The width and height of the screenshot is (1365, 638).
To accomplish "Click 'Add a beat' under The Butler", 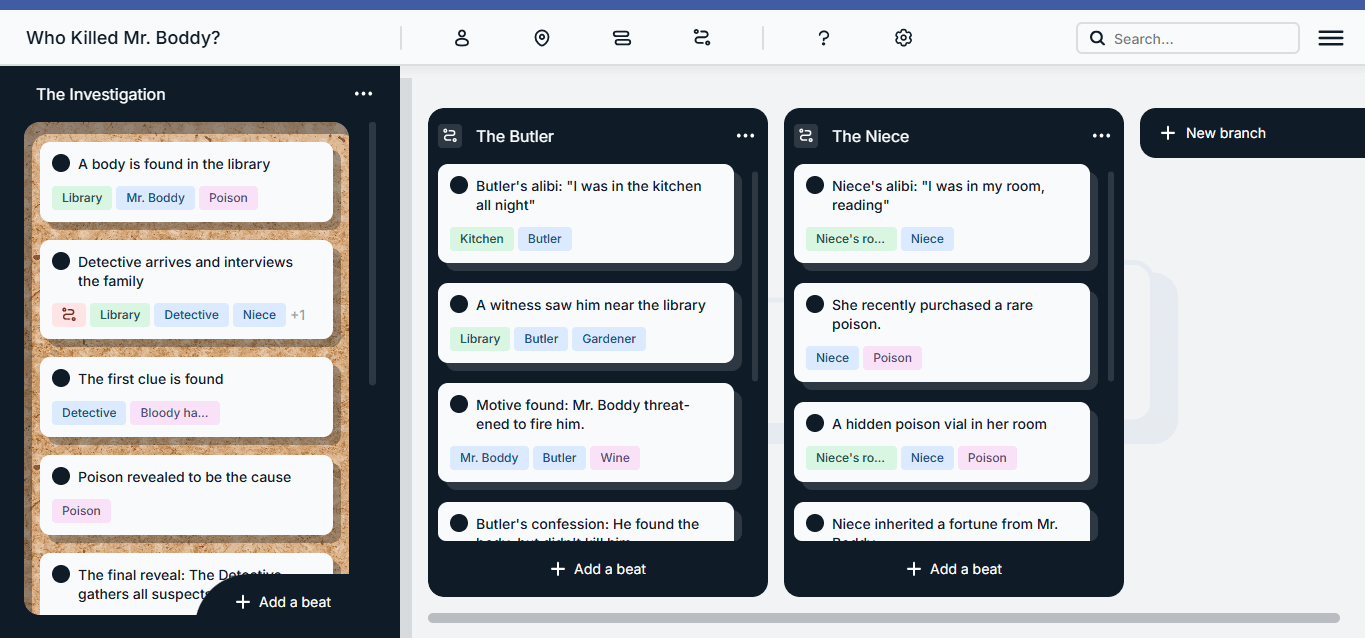I will [x=598, y=569].
